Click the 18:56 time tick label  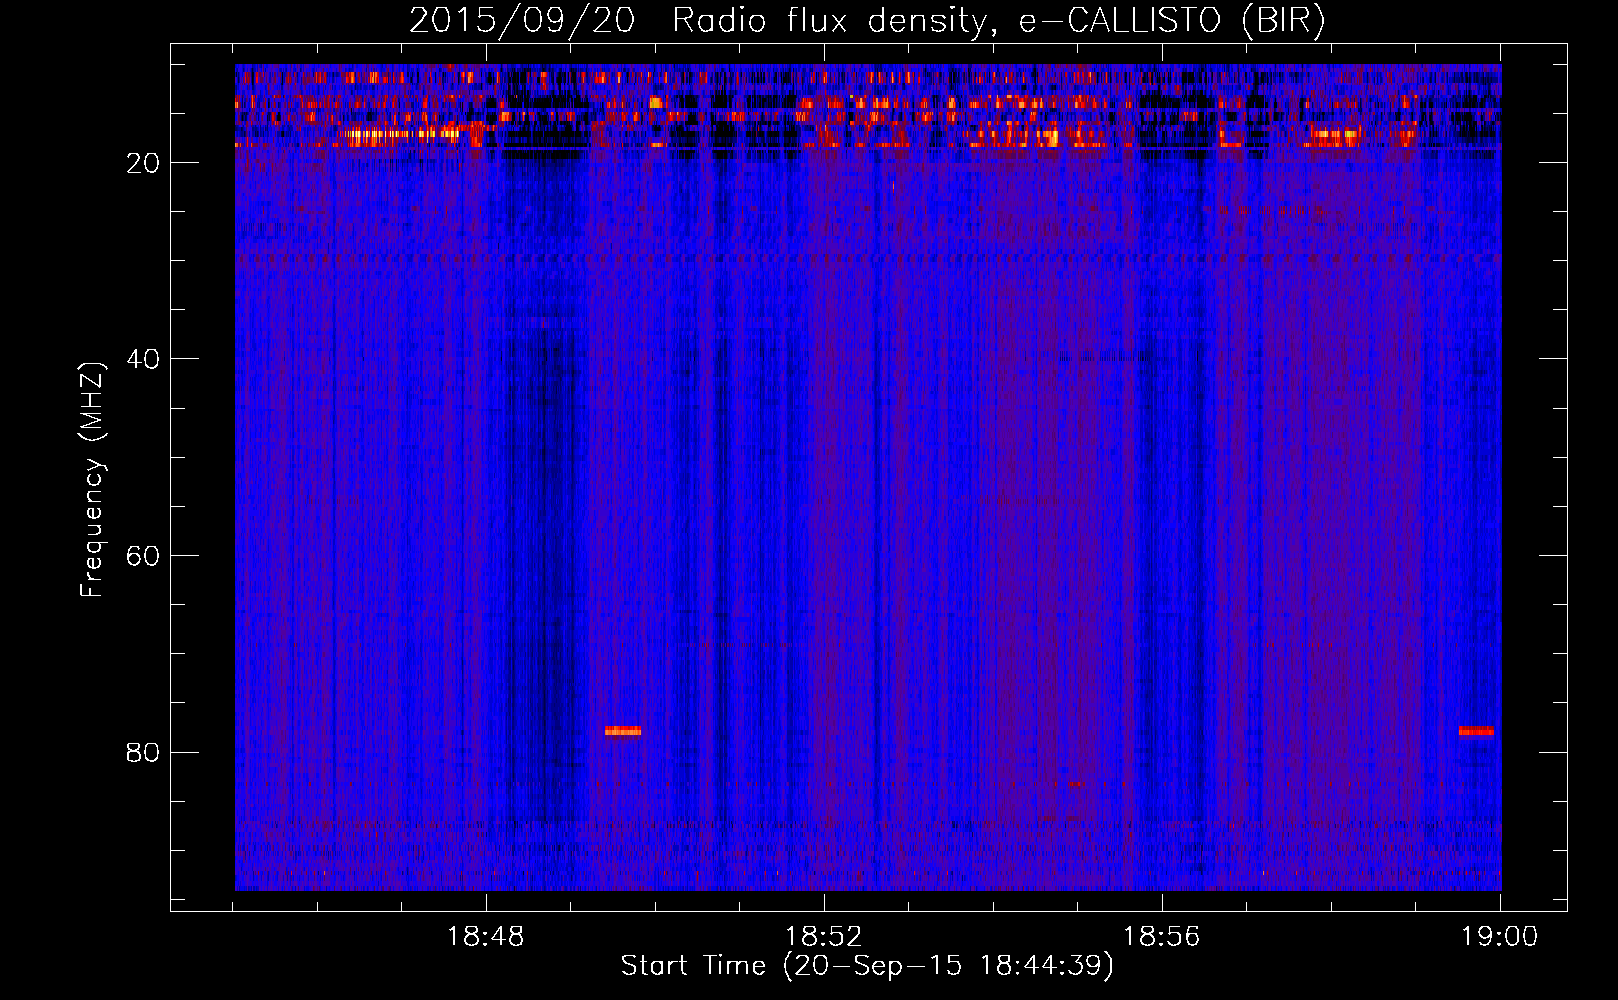(1162, 937)
